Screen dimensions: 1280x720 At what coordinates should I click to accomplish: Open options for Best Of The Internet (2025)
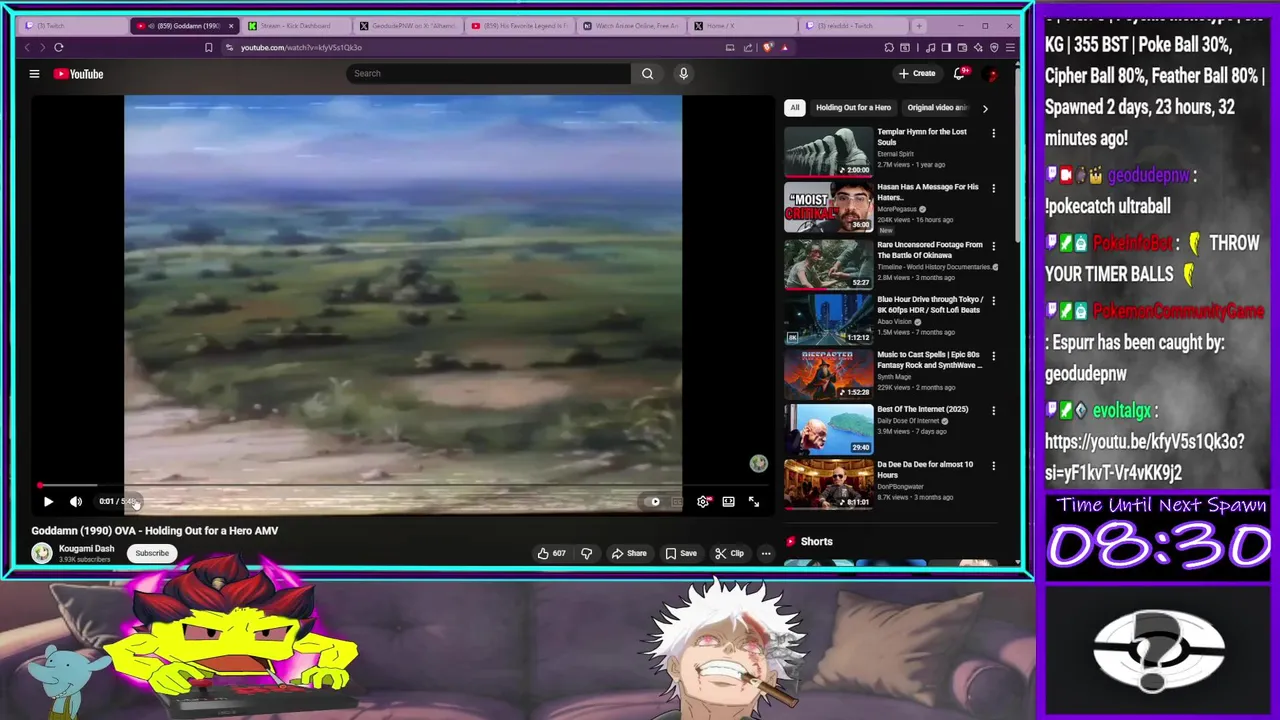(993, 410)
